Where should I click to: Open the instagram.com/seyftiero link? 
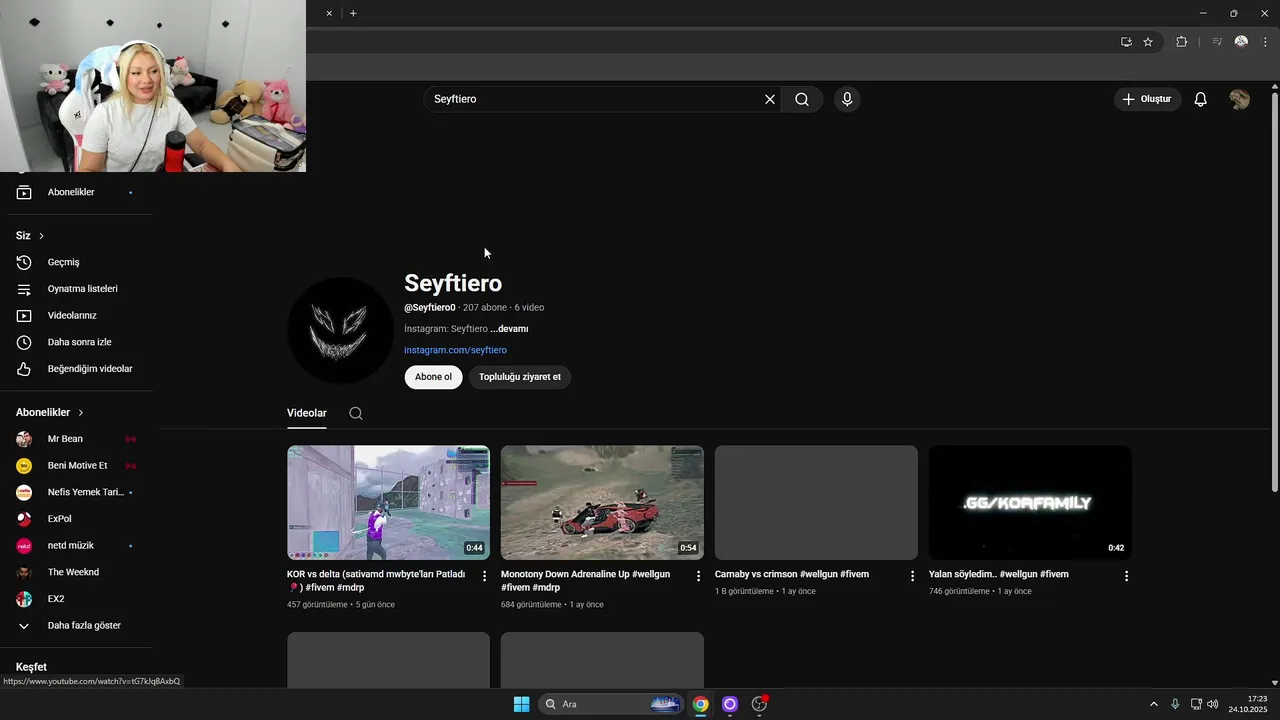[x=455, y=350]
